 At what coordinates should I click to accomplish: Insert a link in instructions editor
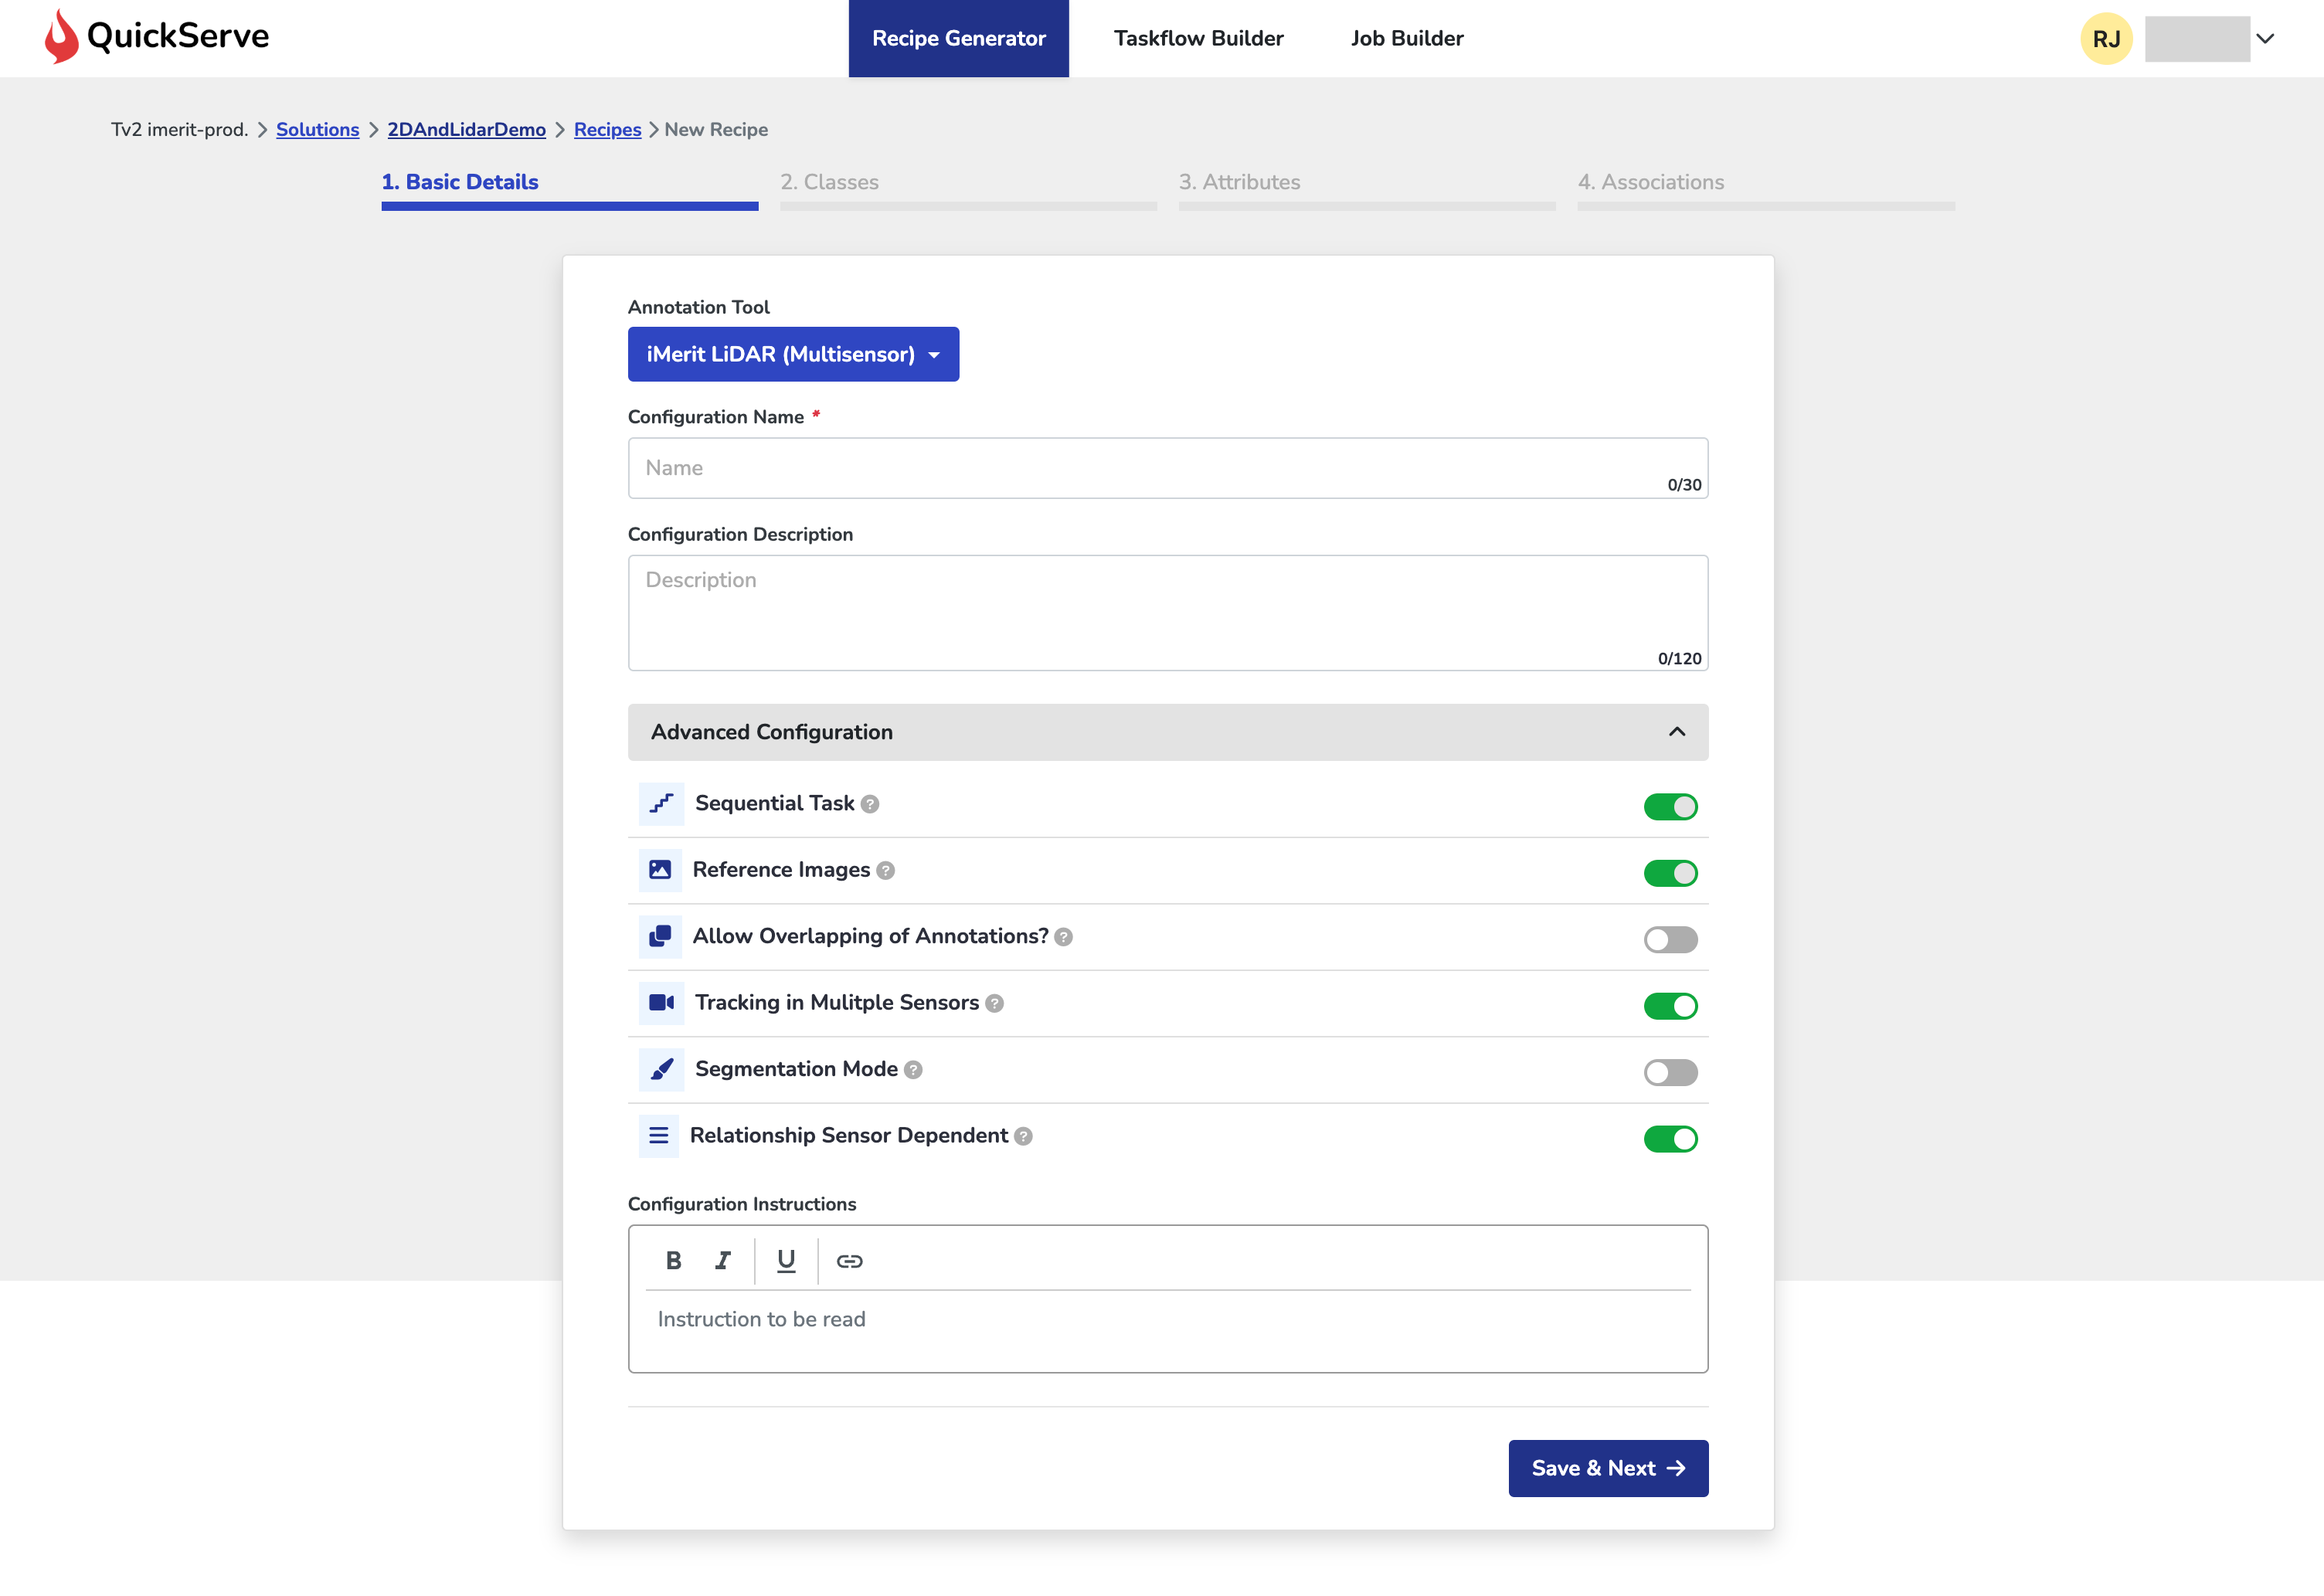click(849, 1261)
